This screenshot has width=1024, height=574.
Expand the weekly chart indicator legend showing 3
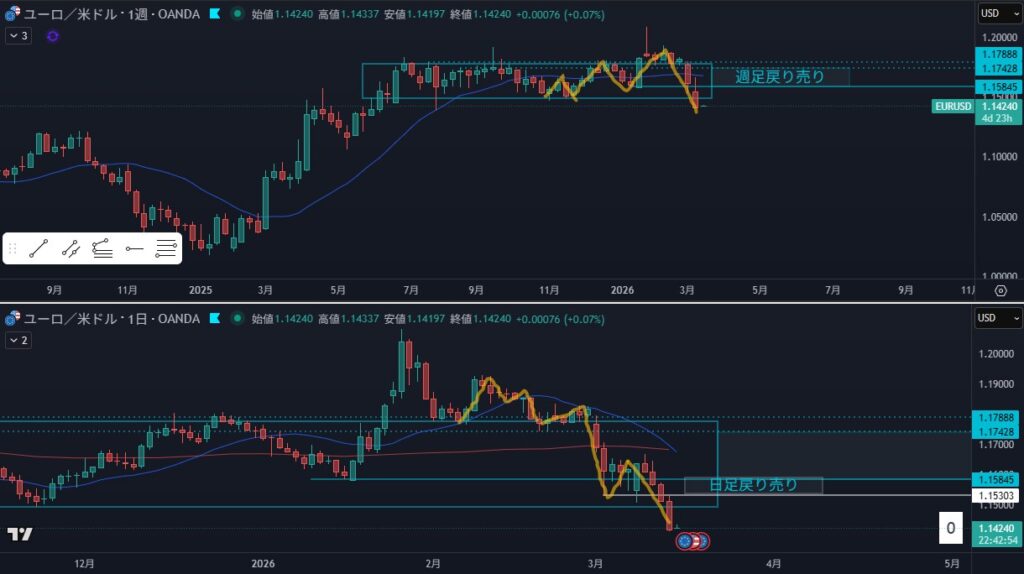[x=18, y=36]
